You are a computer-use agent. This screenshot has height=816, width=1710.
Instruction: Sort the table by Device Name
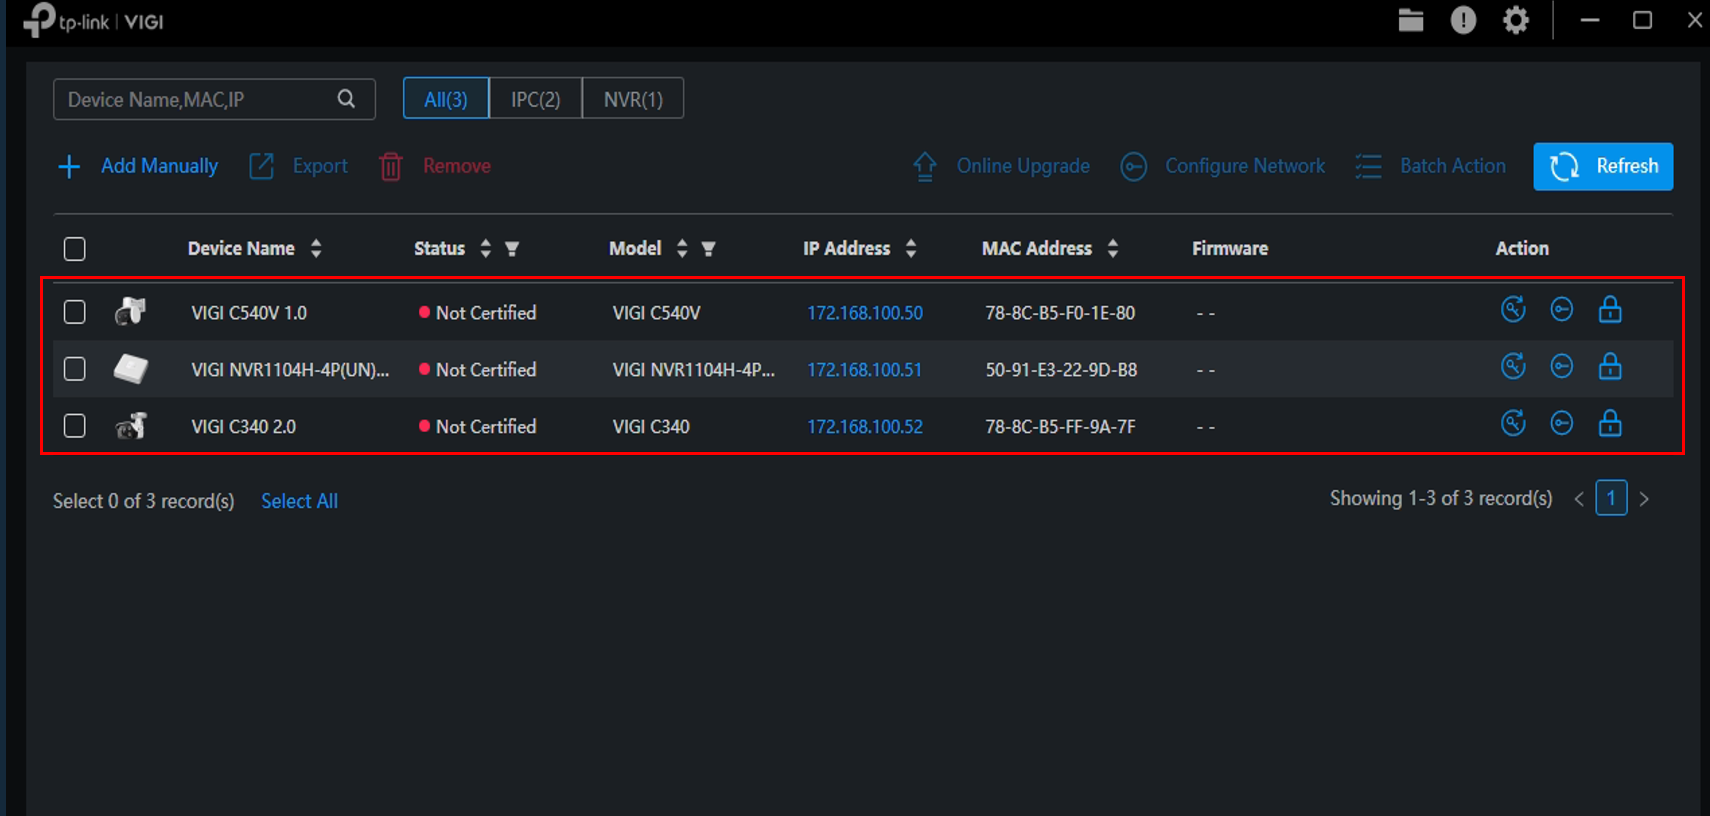316,249
